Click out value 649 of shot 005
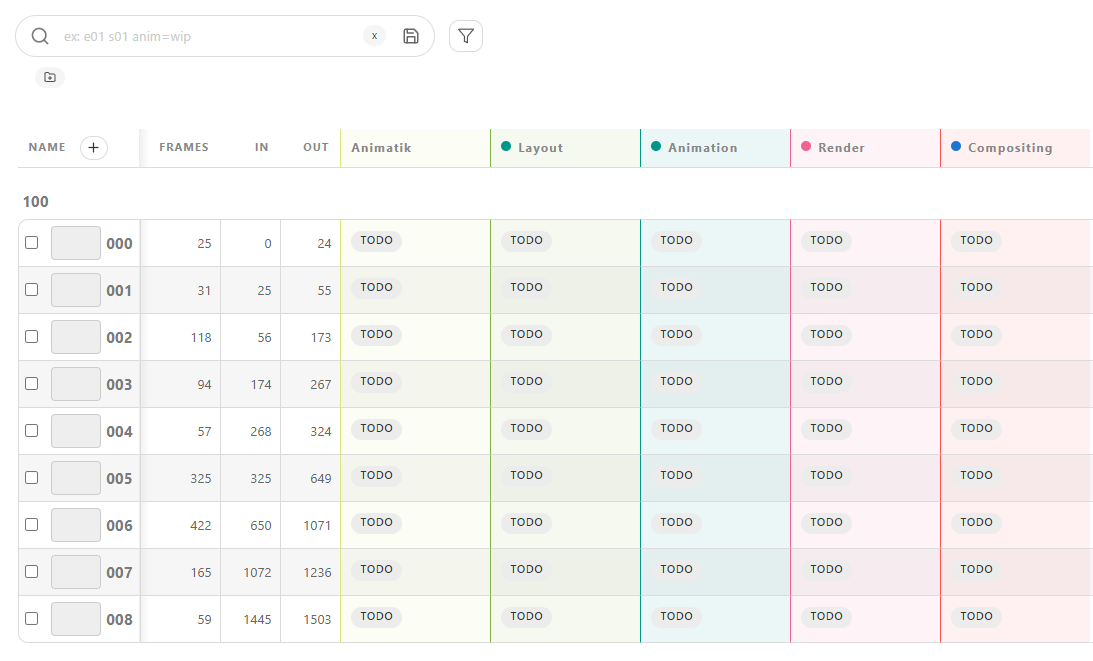Image resolution: width=1093 pixels, height=661 pixels. point(321,478)
